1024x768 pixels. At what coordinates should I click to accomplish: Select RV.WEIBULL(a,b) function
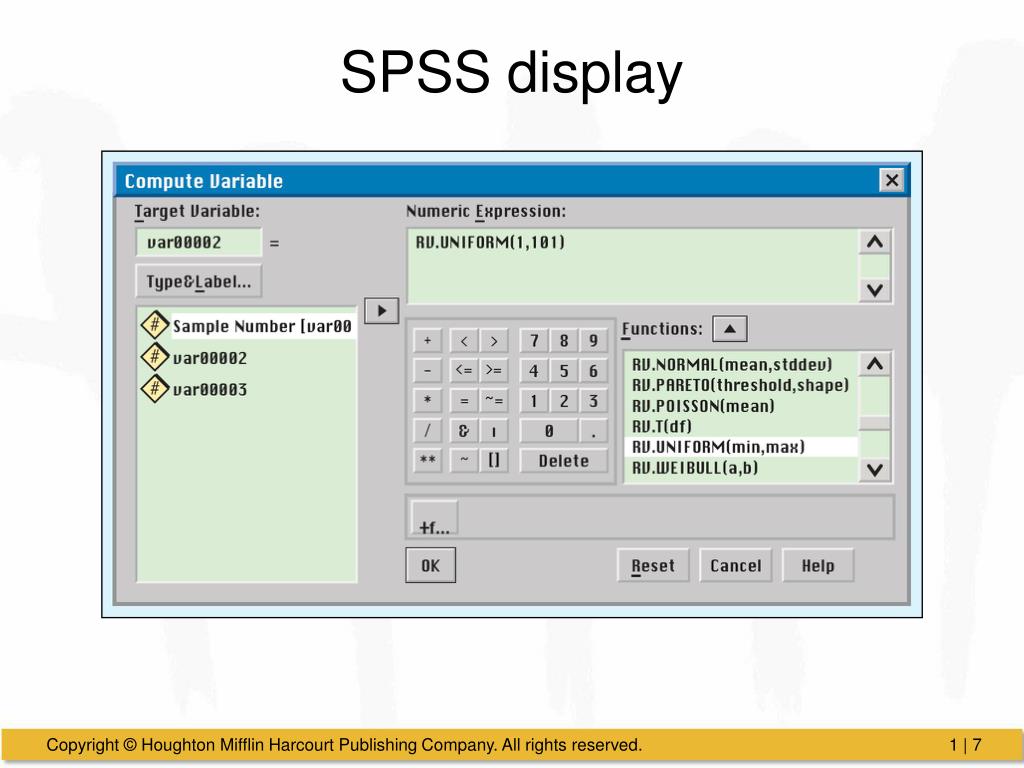(x=694, y=468)
